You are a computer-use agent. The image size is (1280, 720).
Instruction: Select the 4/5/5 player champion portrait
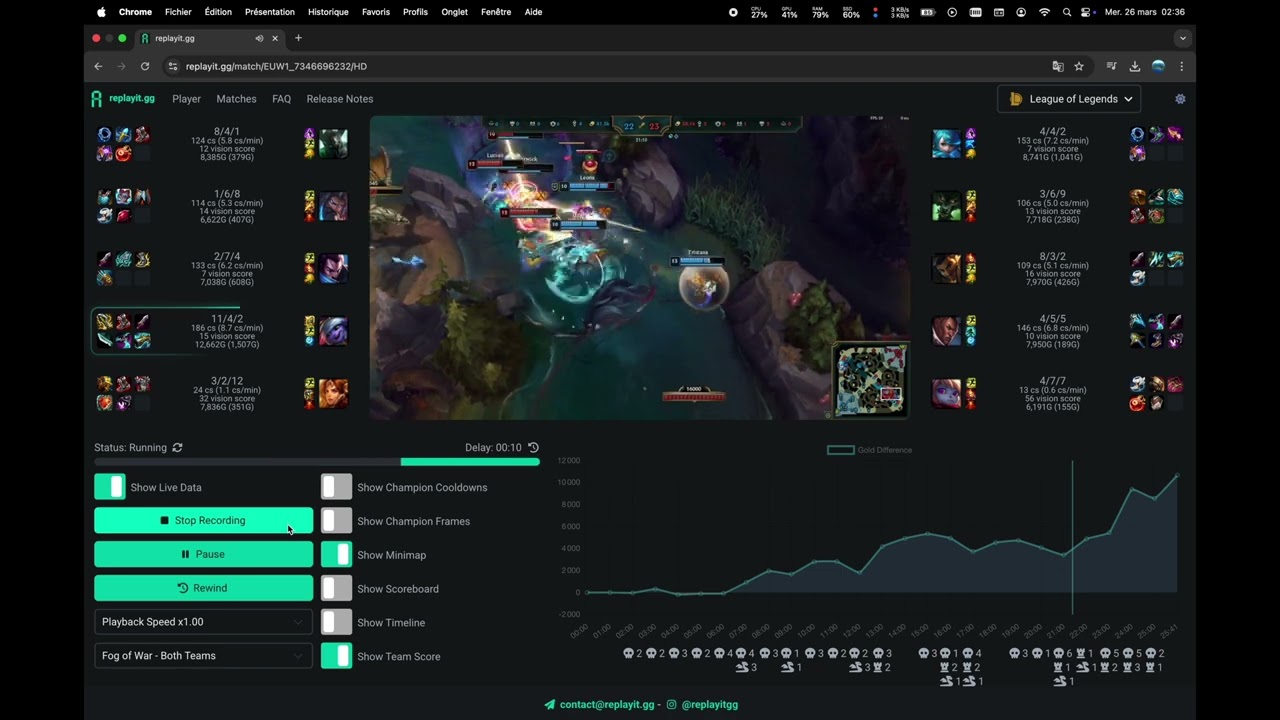coord(946,331)
